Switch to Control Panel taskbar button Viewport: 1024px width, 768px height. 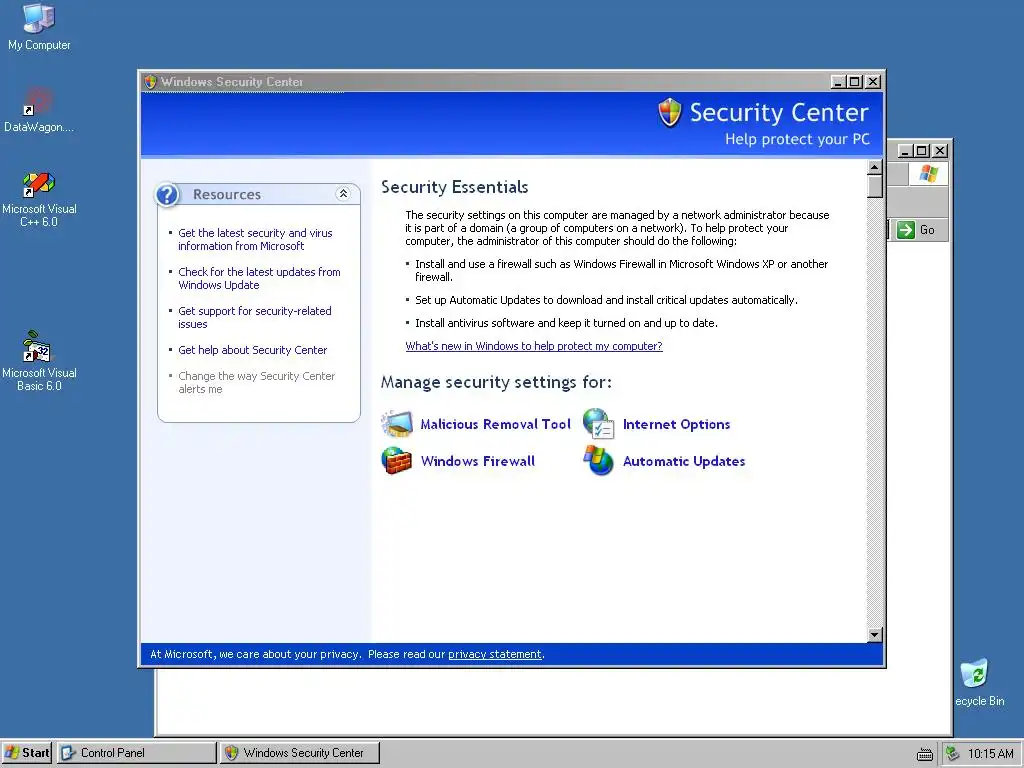[x=136, y=753]
